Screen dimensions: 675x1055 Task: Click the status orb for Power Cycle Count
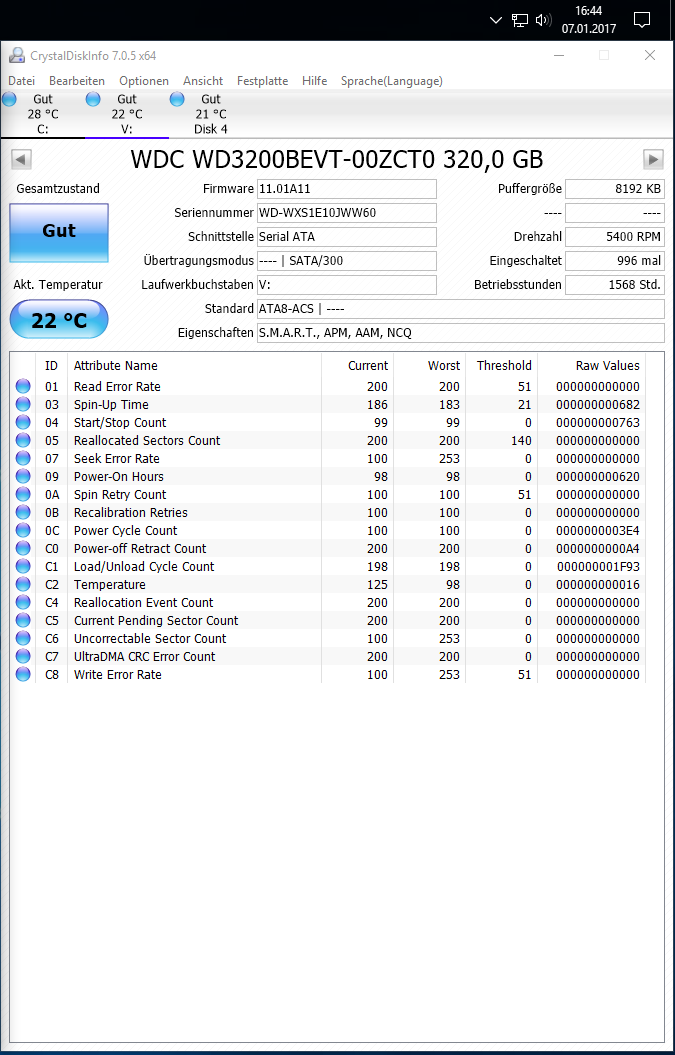(x=24, y=530)
